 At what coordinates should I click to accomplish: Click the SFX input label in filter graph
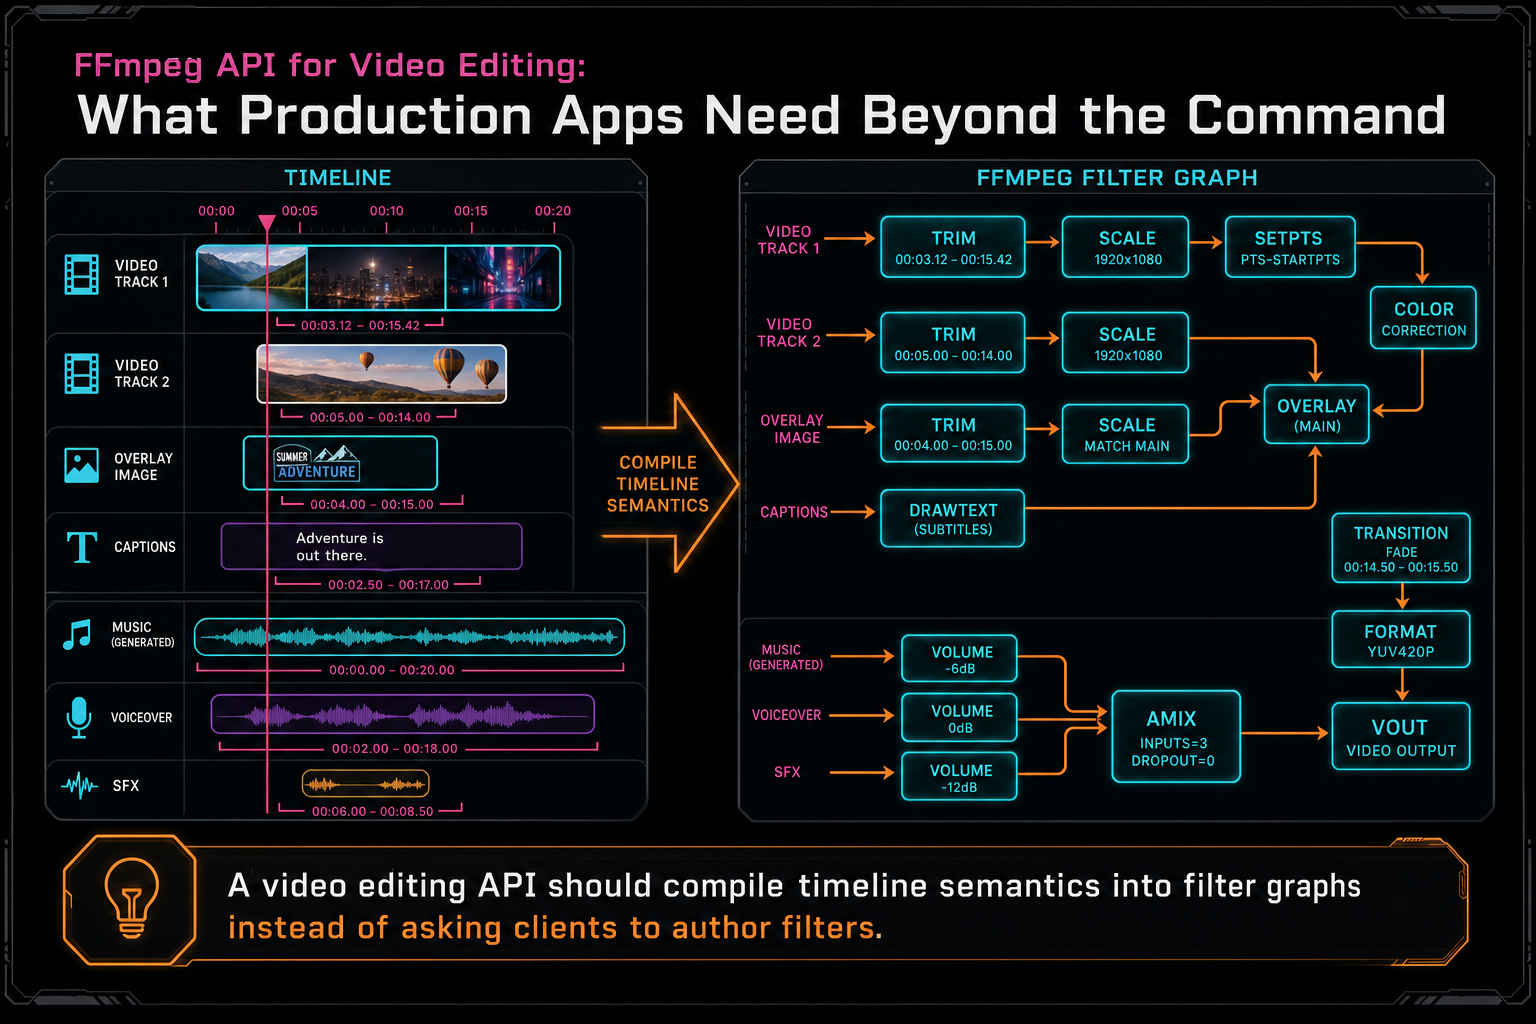pos(787,772)
